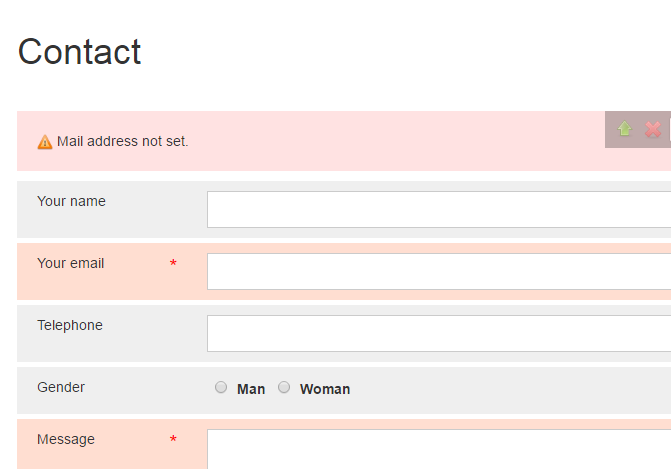Click the Your name field label

click(71, 201)
